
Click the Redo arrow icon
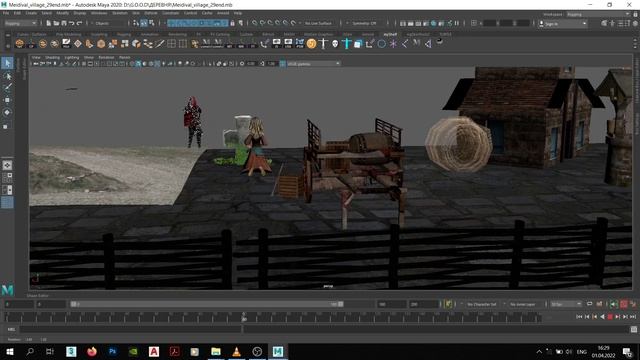pyautogui.click(x=79, y=23)
